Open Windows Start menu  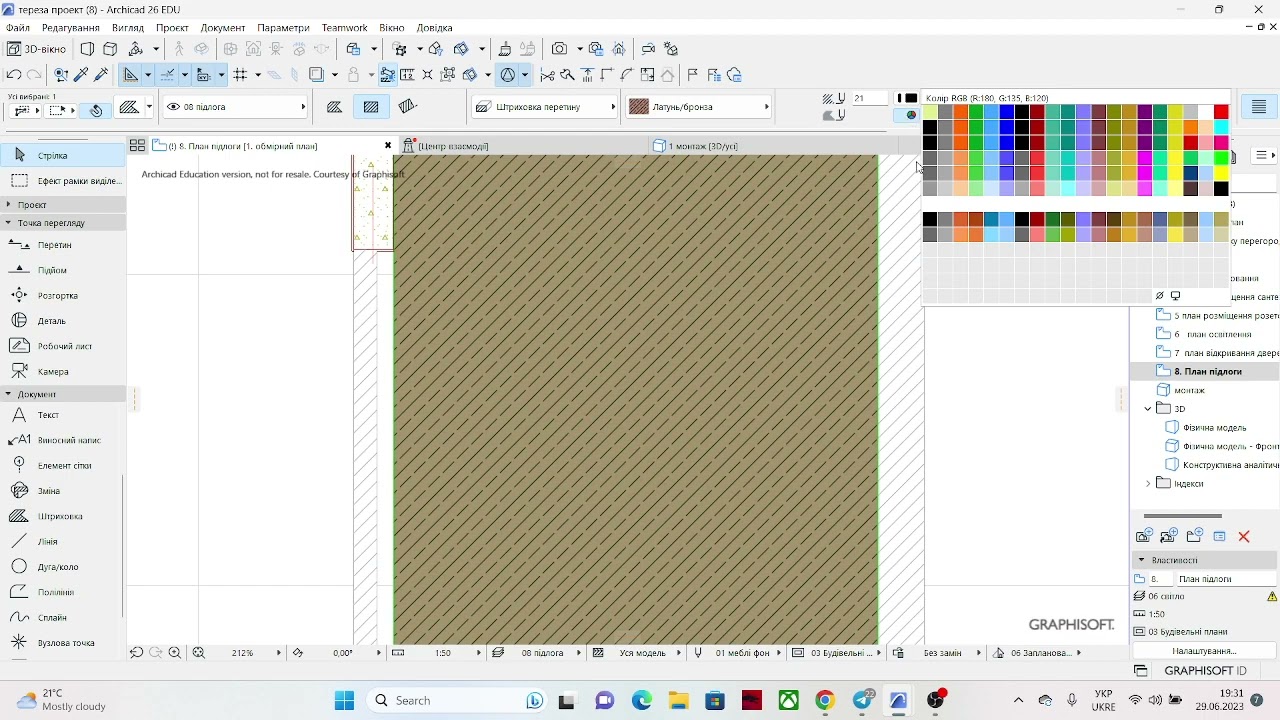coord(345,701)
